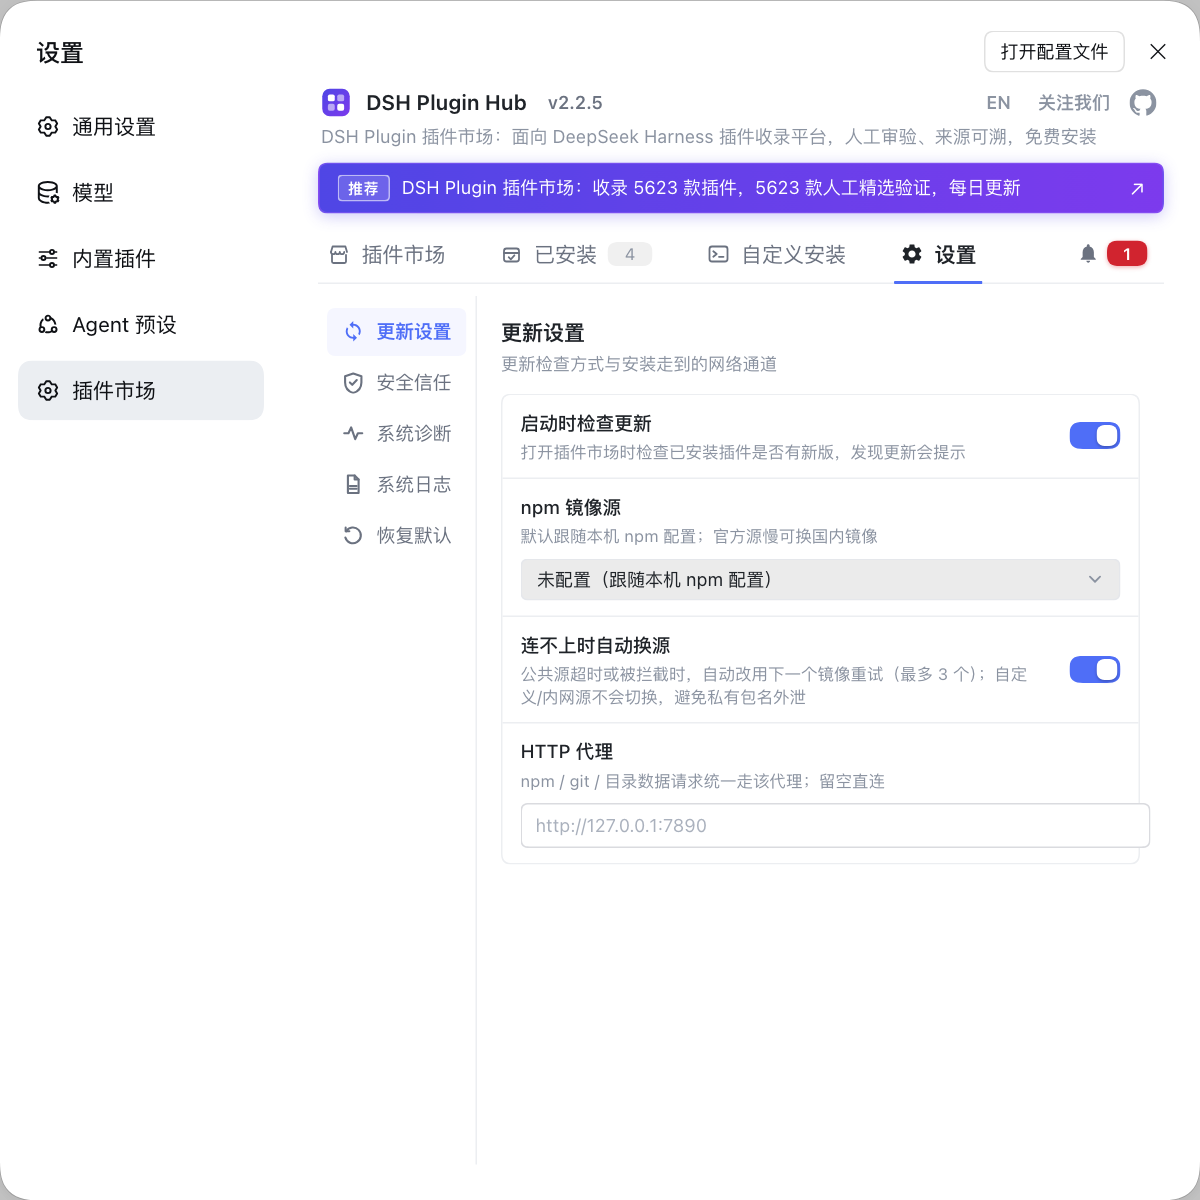Click the terminal icon in the 自定义安装 tab
The image size is (1200, 1200).
coord(718,255)
